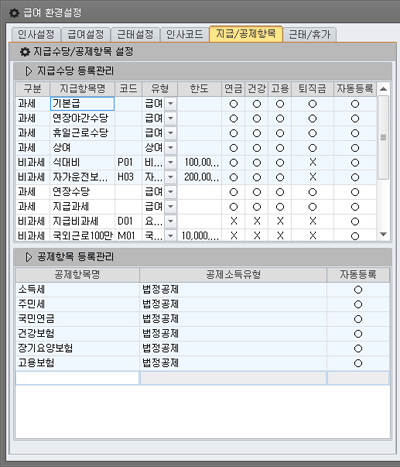
Task: Click gear icon beside 급여 환경설정 title
Action: [x=14, y=13]
